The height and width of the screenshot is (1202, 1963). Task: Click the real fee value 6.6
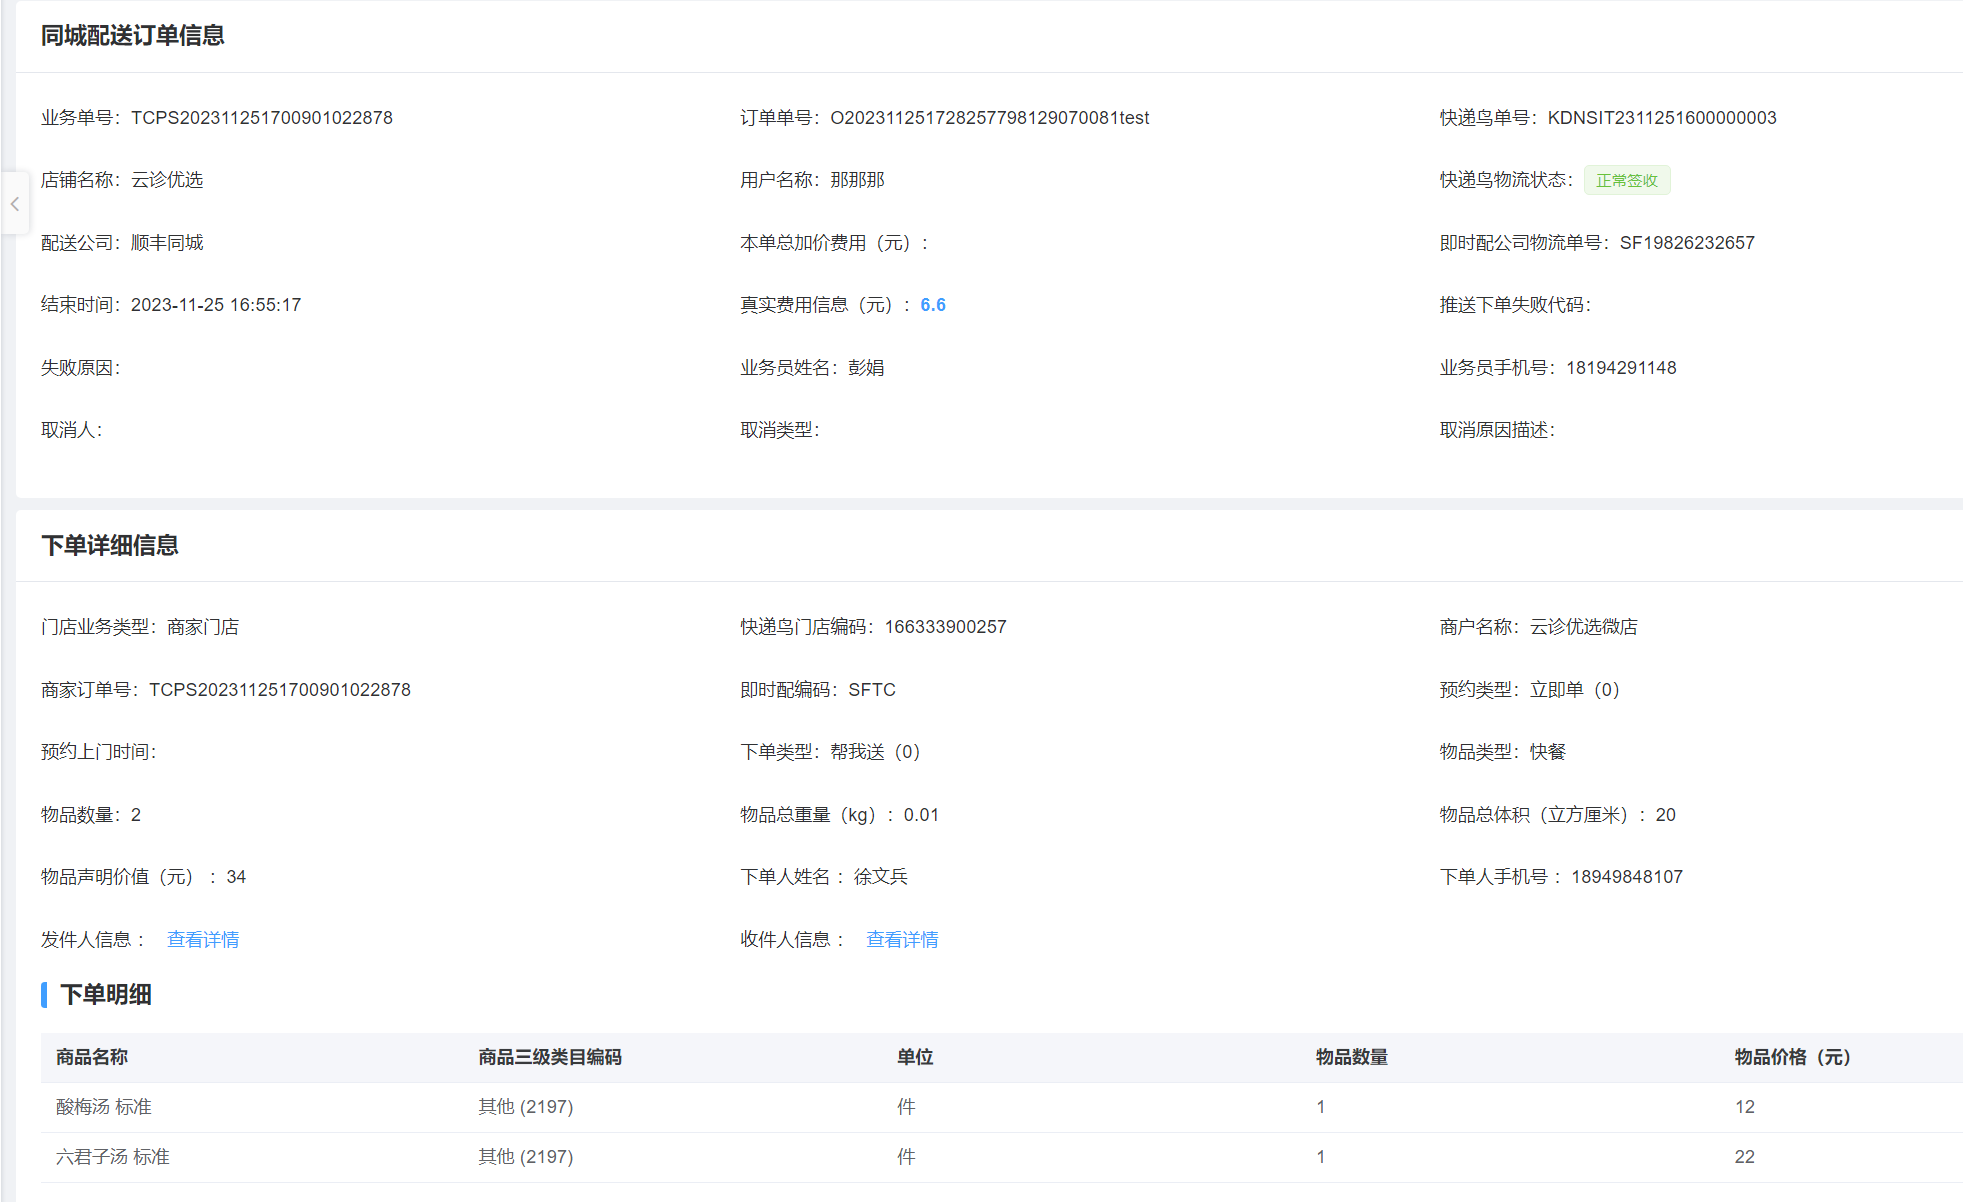pos(933,305)
